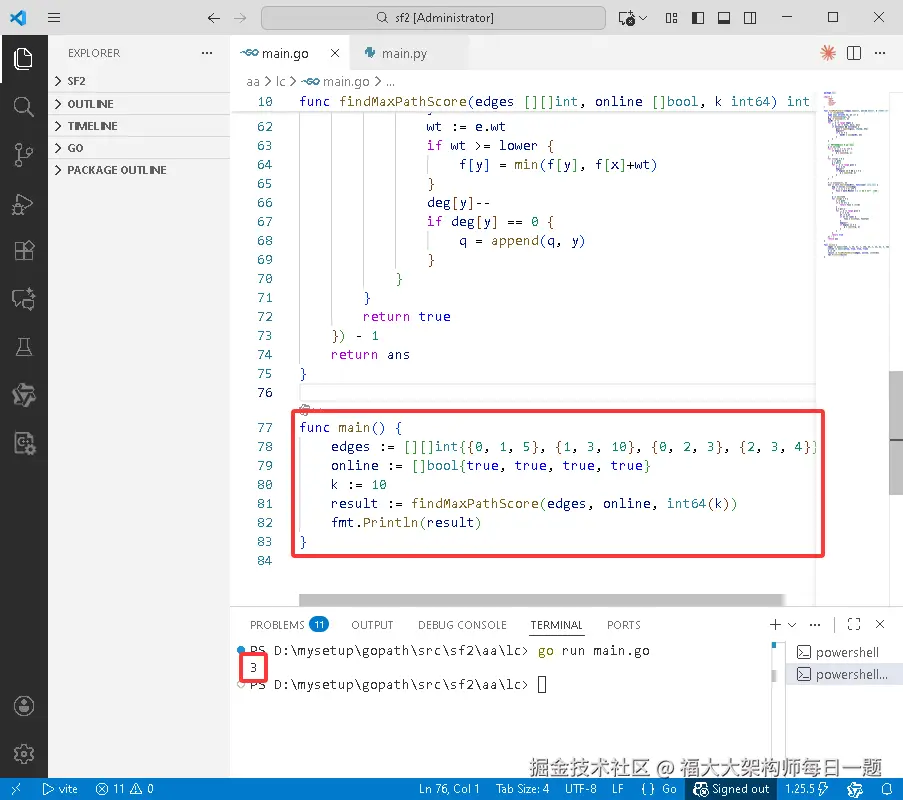Click the sf2 command center search box
The image size is (903, 800).
(433, 18)
